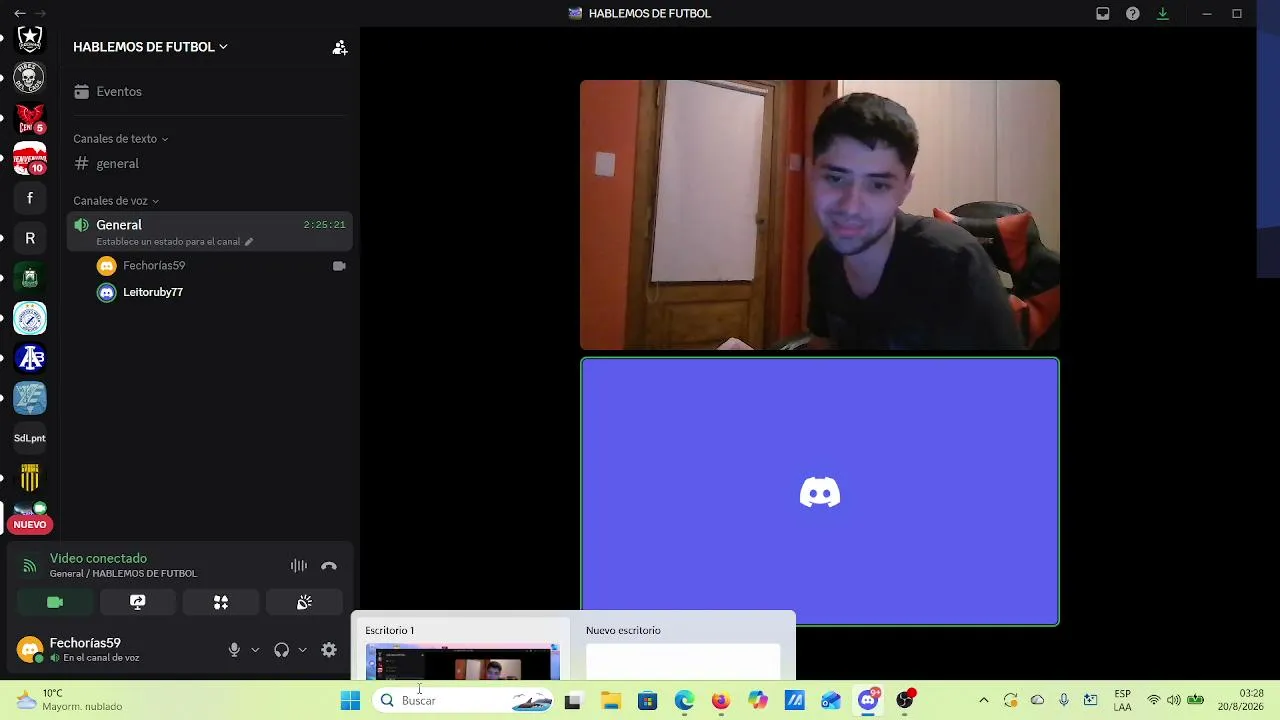Open the soundboard
Image resolution: width=1280 pixels, height=720 pixels.
[x=304, y=602]
